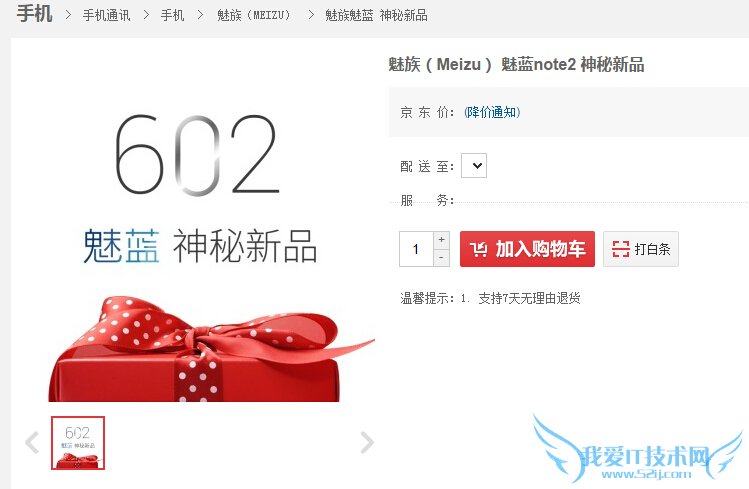
Task: Open the 手机 top-level breadcrumb category
Action: click(34, 13)
